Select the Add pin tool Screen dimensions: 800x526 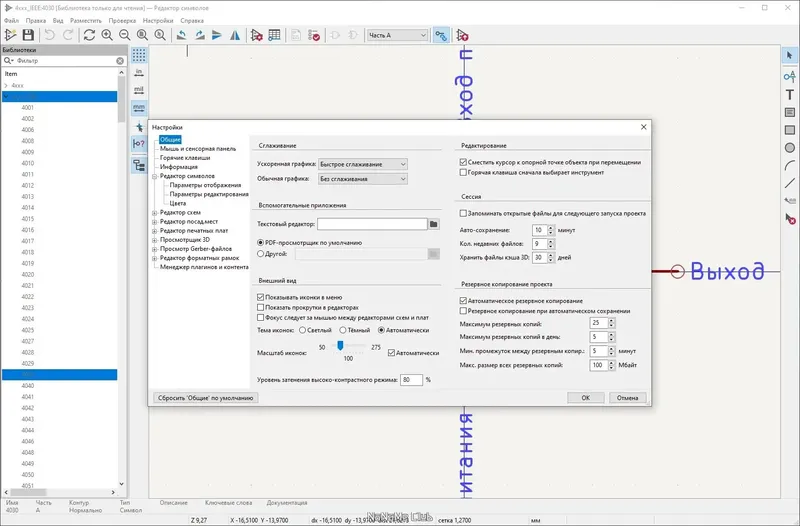(789, 77)
